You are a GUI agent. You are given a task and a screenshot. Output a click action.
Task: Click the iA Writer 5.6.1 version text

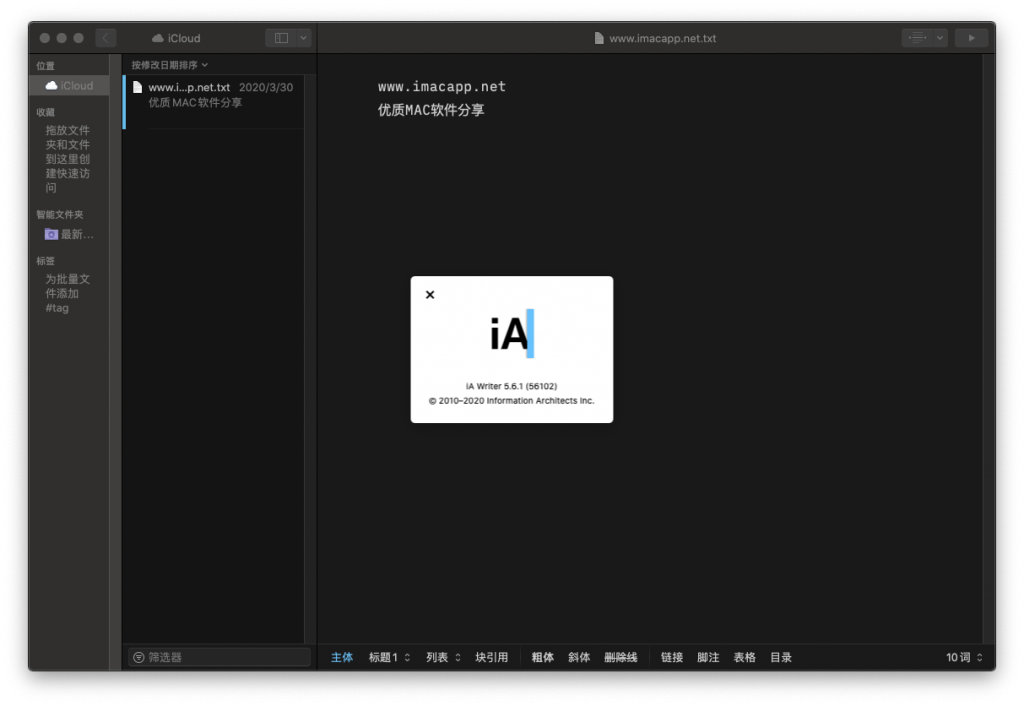point(511,386)
